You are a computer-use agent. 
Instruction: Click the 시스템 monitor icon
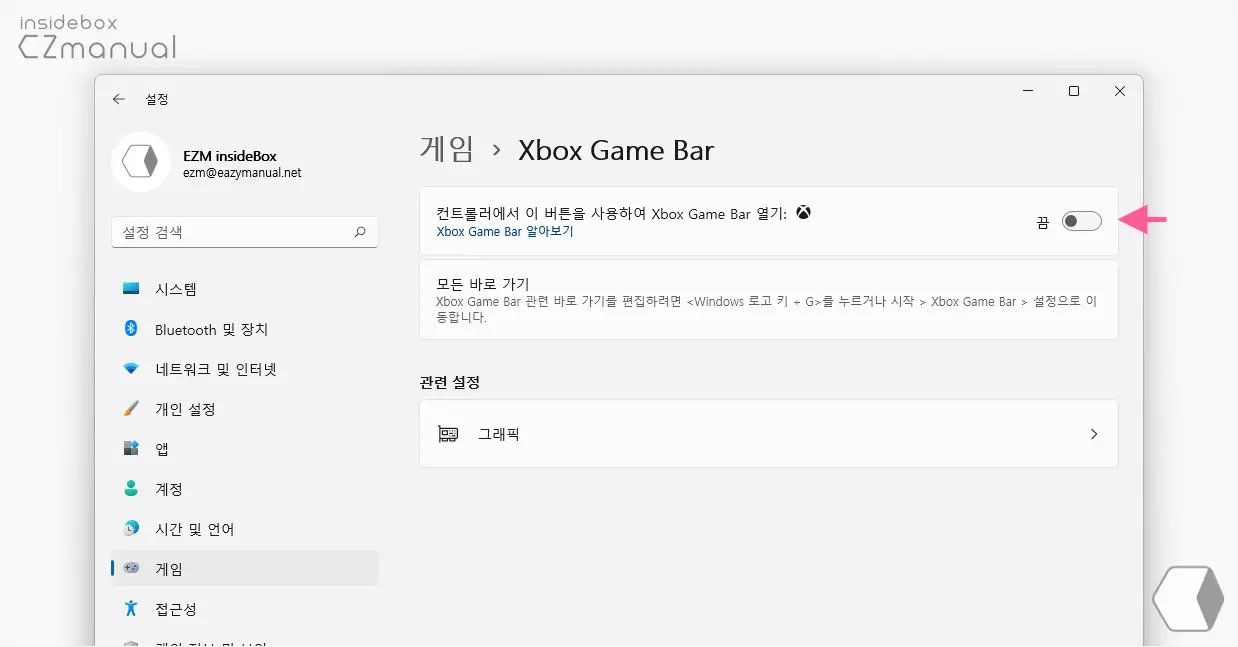point(131,289)
